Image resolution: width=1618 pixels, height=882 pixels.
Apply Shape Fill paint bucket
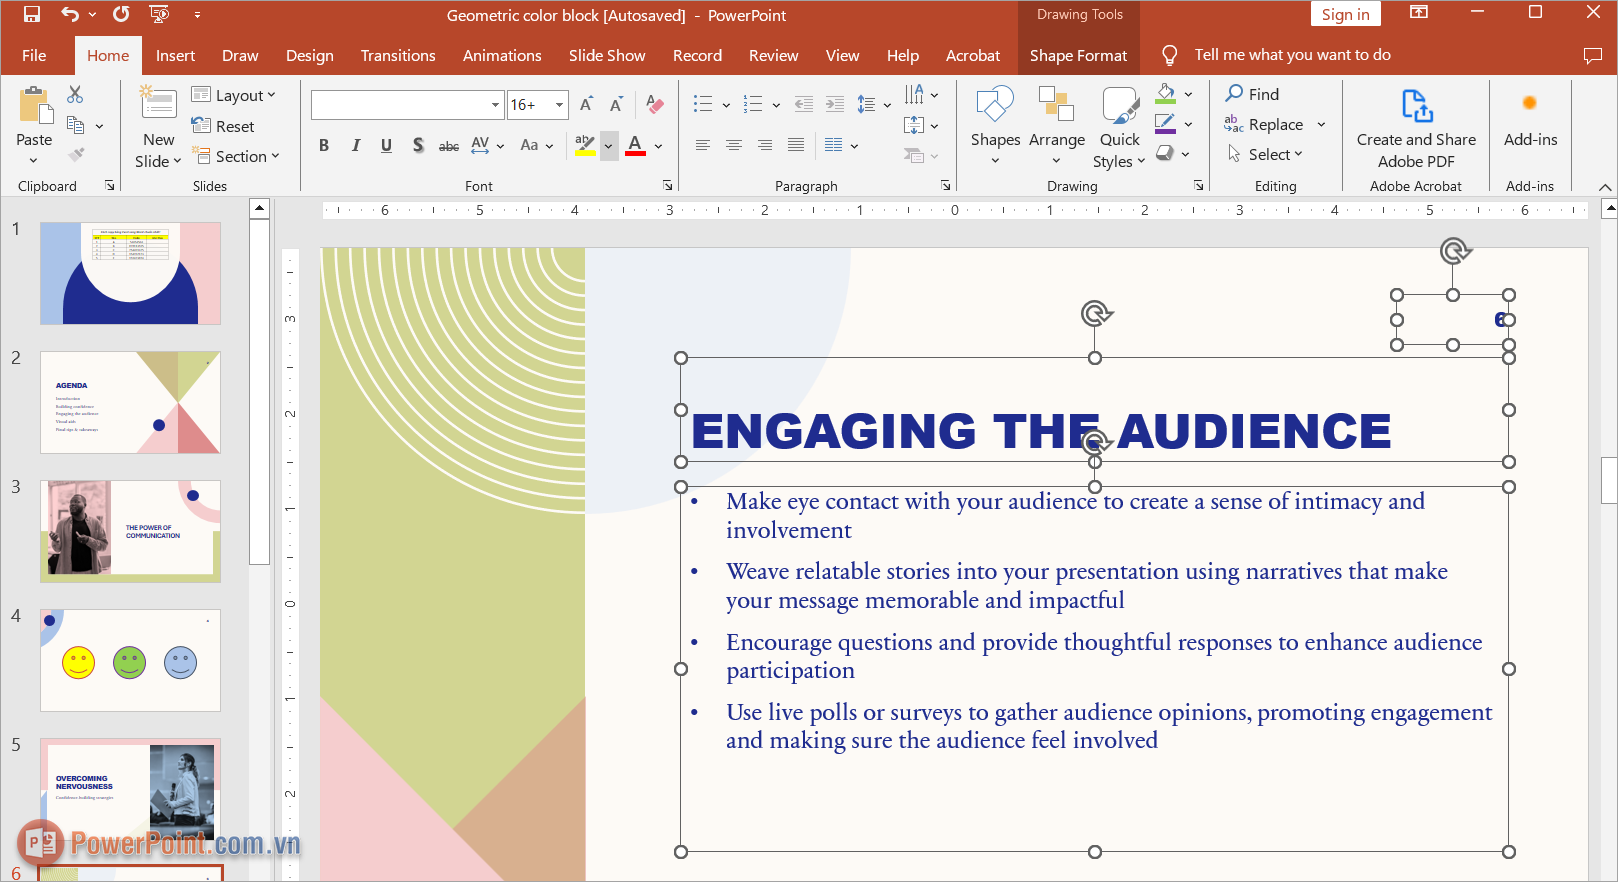tap(1165, 94)
